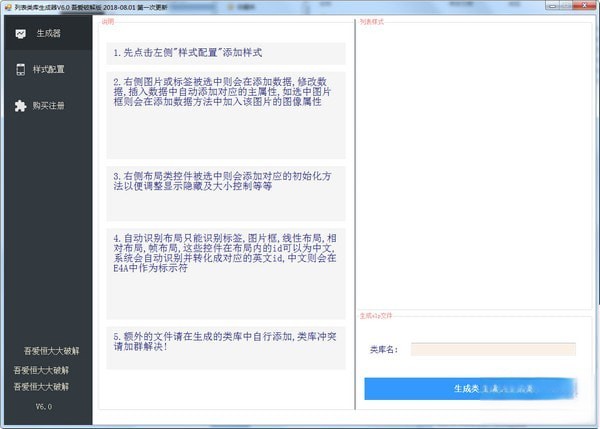The image size is (600, 429).
Task: Close the window with red X button
Action: [584, 6]
